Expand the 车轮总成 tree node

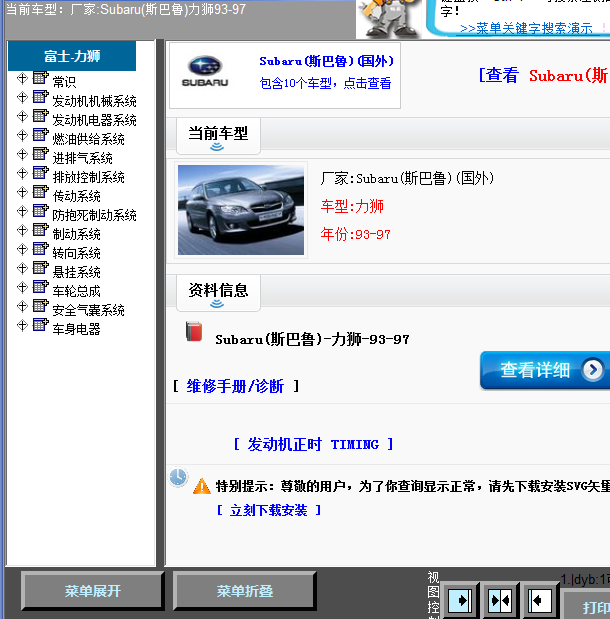pos(22,287)
